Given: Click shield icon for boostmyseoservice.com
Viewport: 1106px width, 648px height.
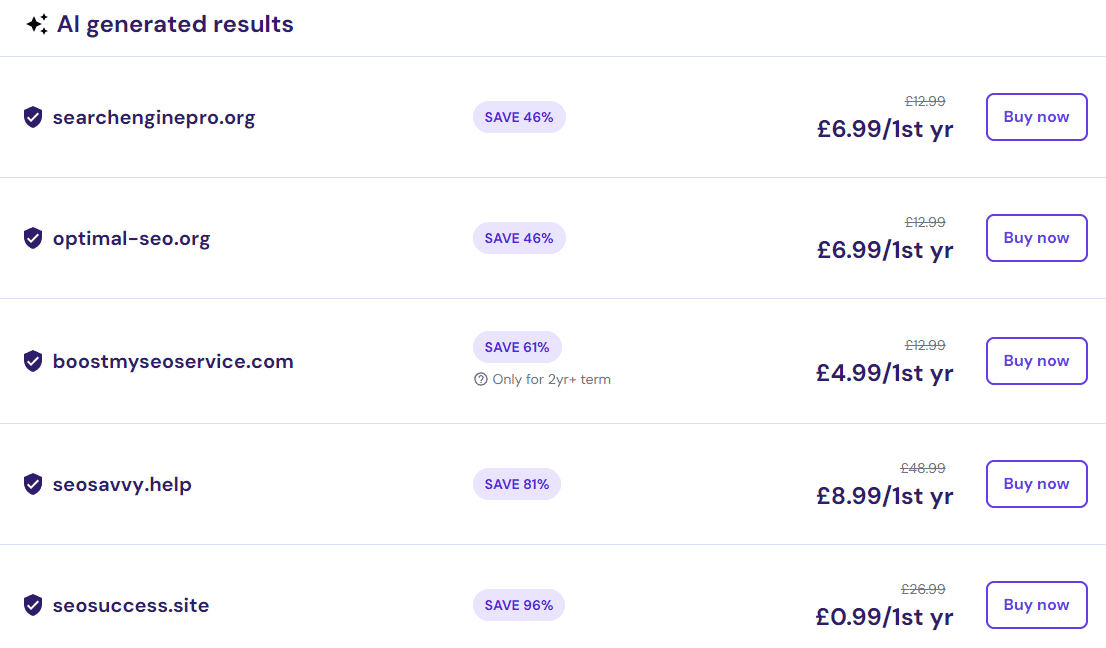Looking at the screenshot, I should 33,361.
